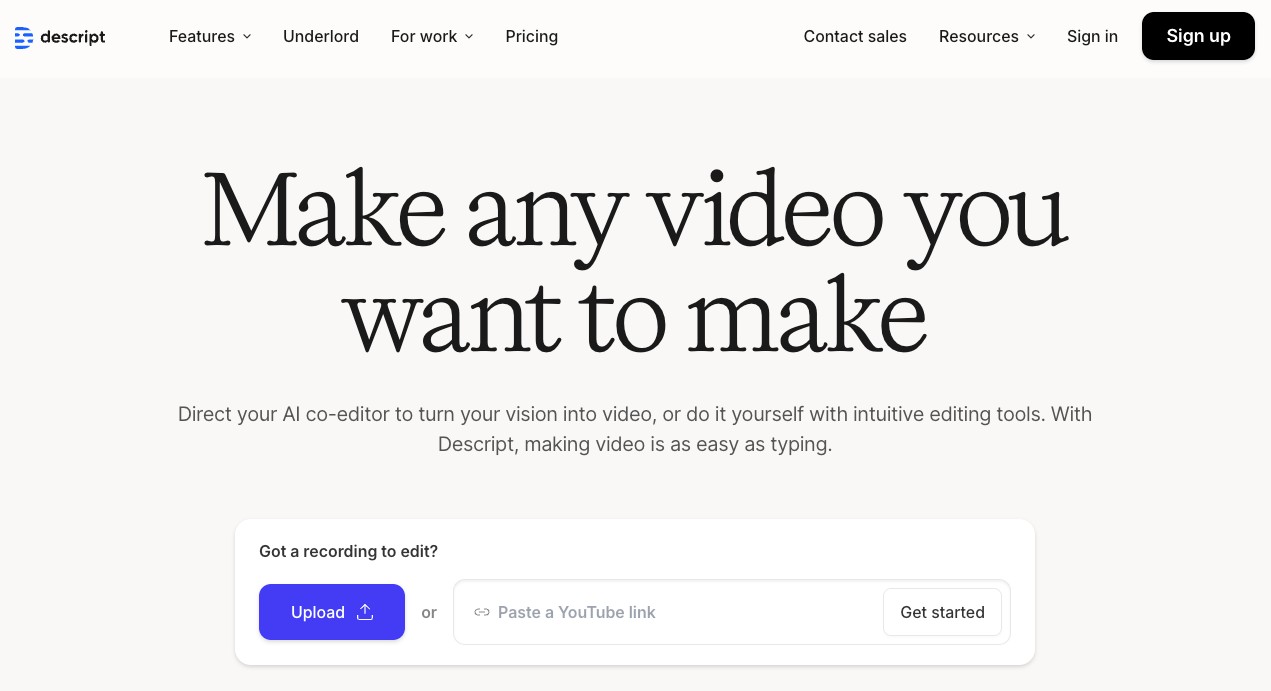Go to the Underlord page
This screenshot has height=691, width=1271.
coord(320,36)
